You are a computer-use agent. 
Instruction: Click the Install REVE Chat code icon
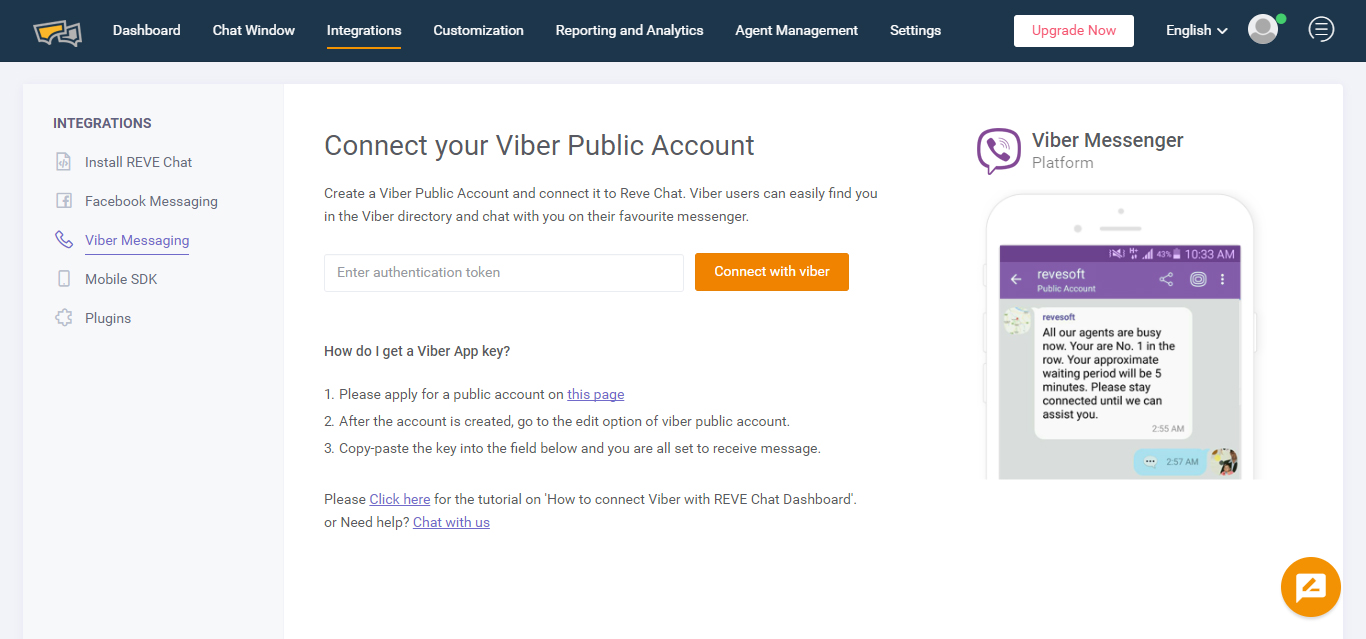click(64, 162)
